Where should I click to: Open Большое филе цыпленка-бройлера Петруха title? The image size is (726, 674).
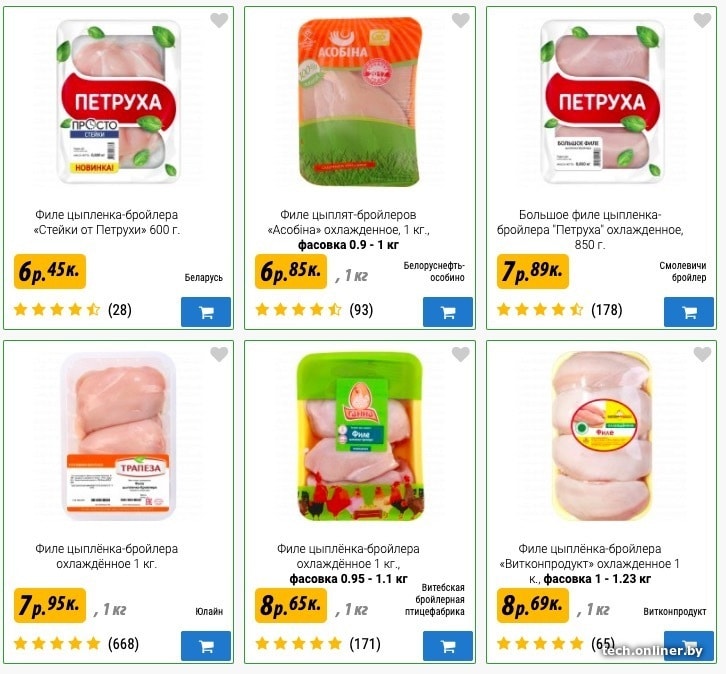pos(590,230)
